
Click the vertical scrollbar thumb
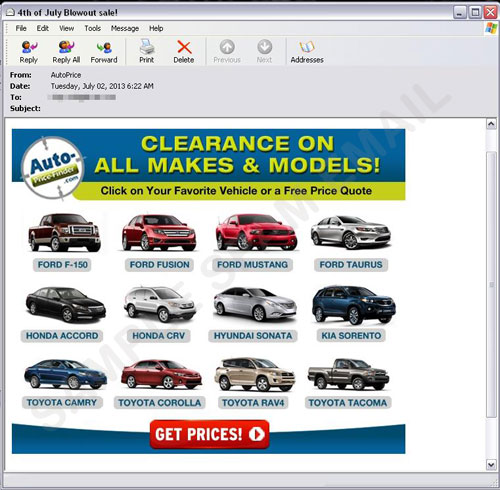[491, 284]
